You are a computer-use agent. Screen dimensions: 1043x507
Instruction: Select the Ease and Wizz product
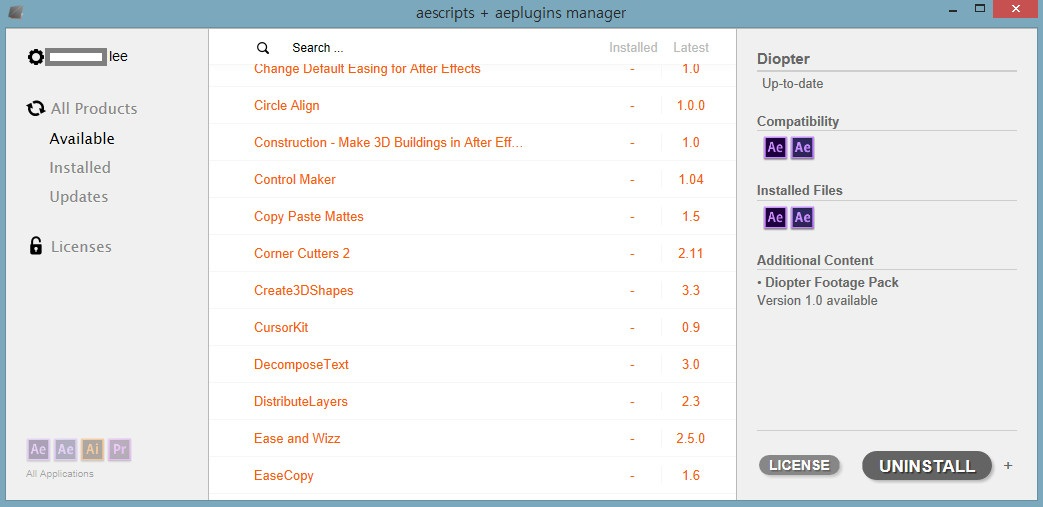coord(297,438)
